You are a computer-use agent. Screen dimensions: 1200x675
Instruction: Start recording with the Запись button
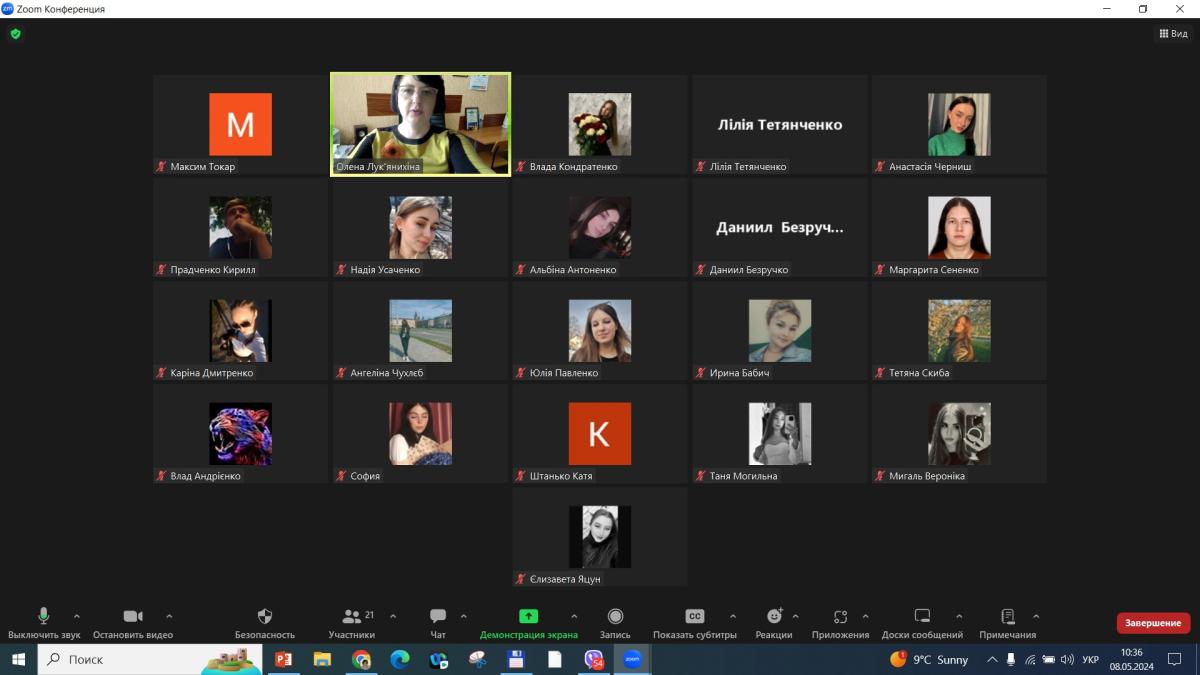point(615,617)
